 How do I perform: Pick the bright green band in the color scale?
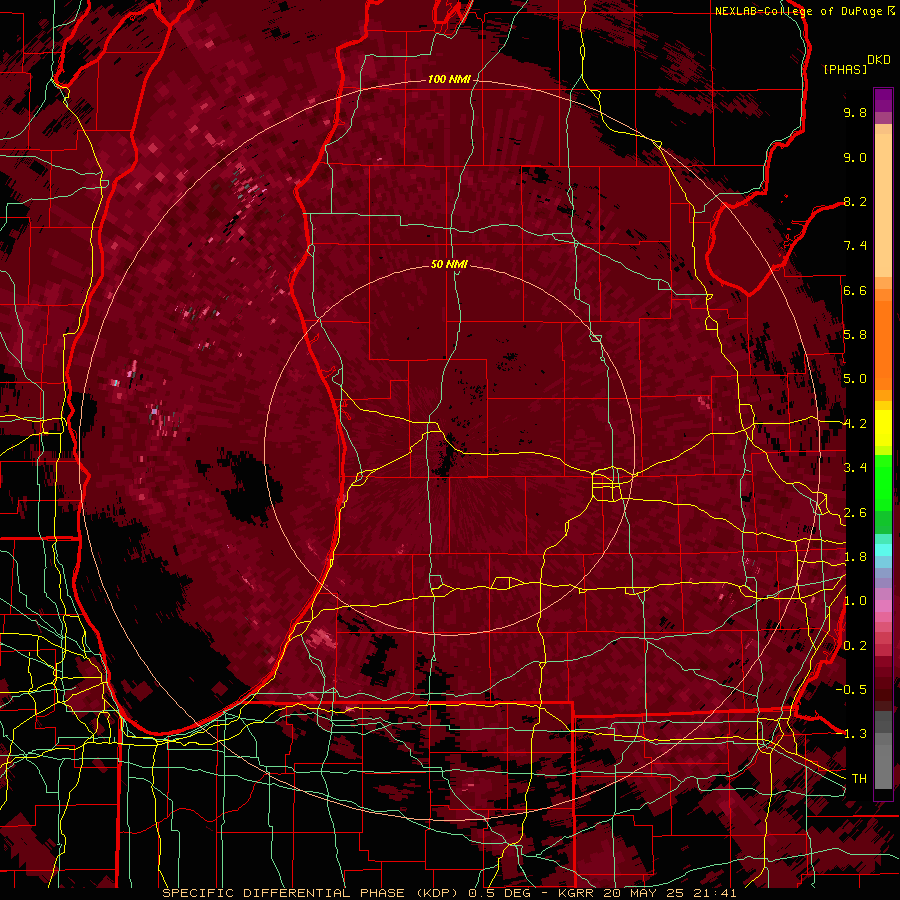[883, 484]
